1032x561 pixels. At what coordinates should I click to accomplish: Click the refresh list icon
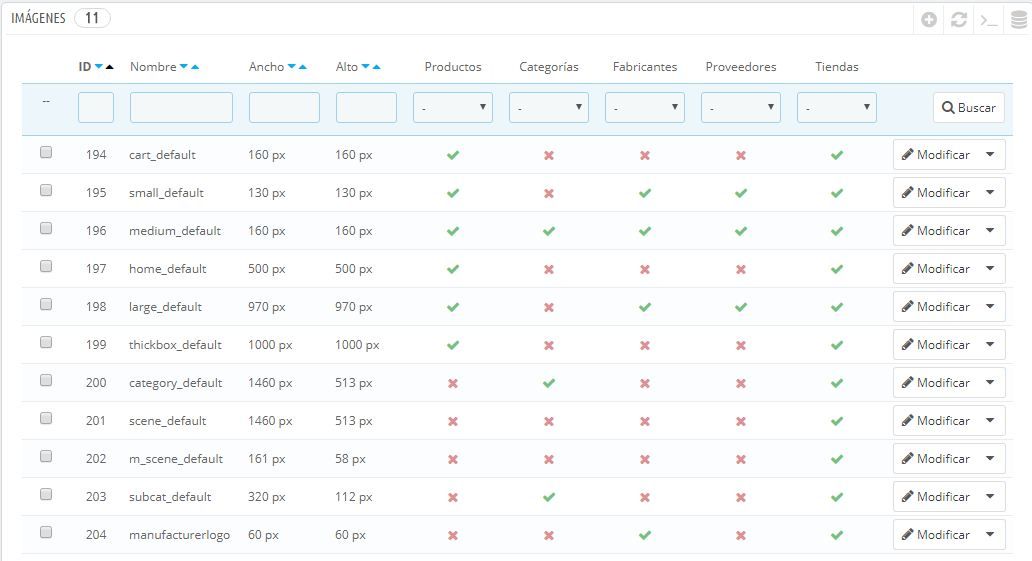tap(959, 20)
